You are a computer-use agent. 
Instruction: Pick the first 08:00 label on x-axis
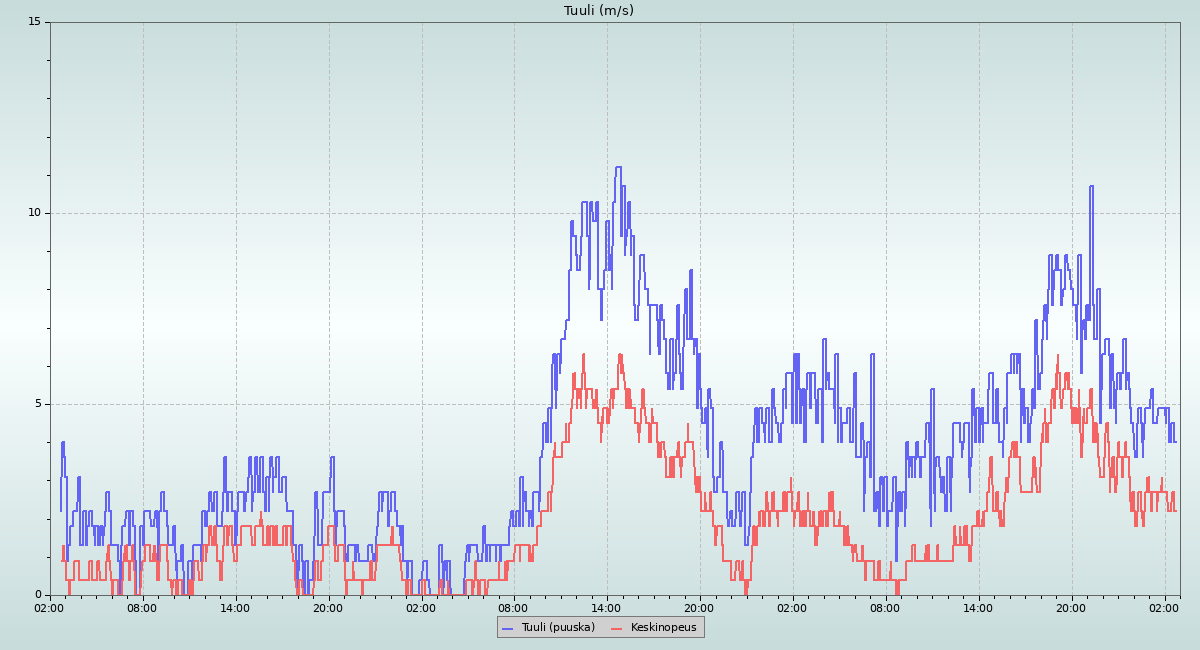click(142, 607)
